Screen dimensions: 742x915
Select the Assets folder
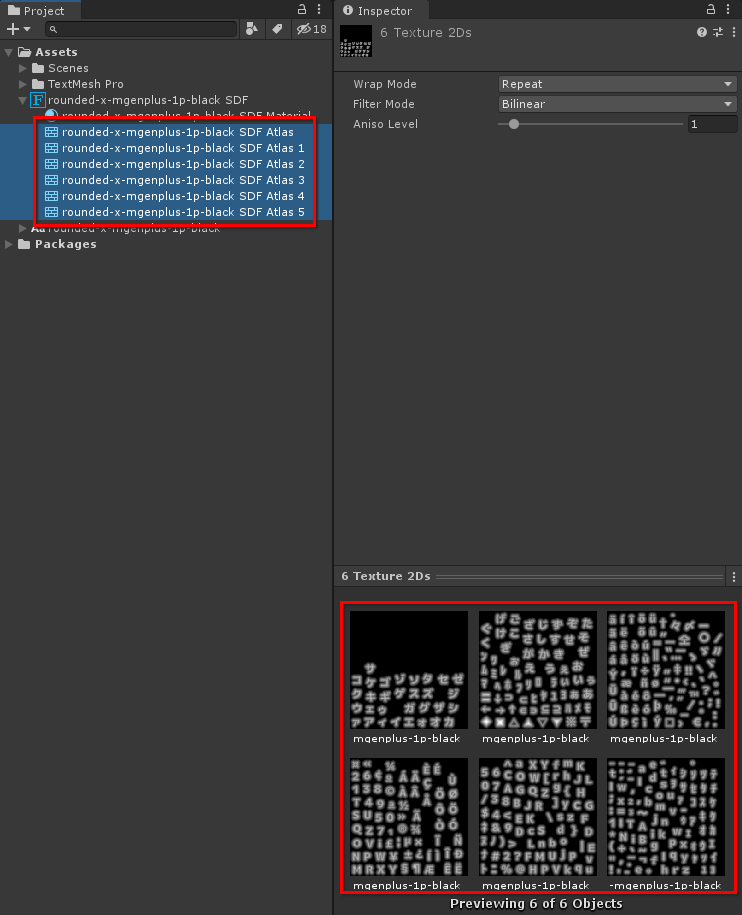pos(56,52)
